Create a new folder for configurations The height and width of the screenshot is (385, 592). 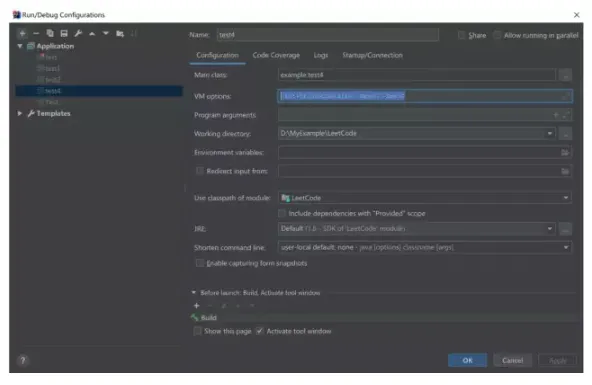pyautogui.click(x=120, y=34)
